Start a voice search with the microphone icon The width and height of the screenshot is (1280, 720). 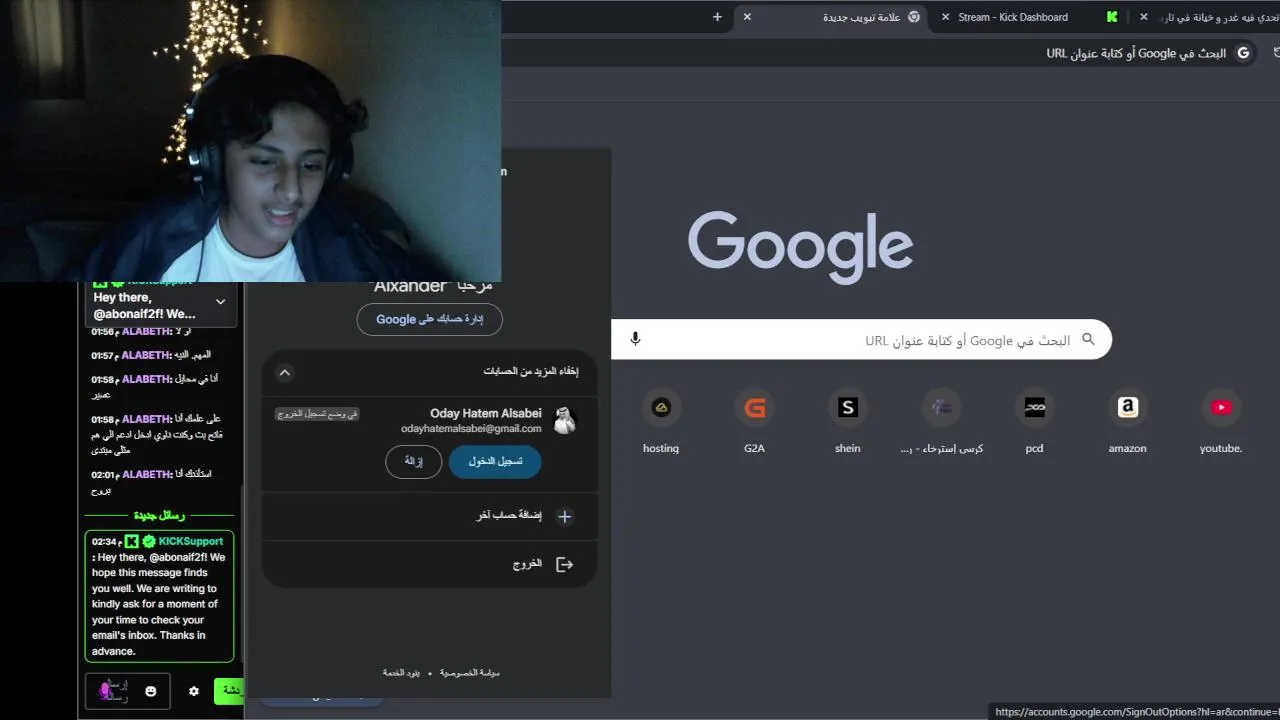[x=635, y=339]
